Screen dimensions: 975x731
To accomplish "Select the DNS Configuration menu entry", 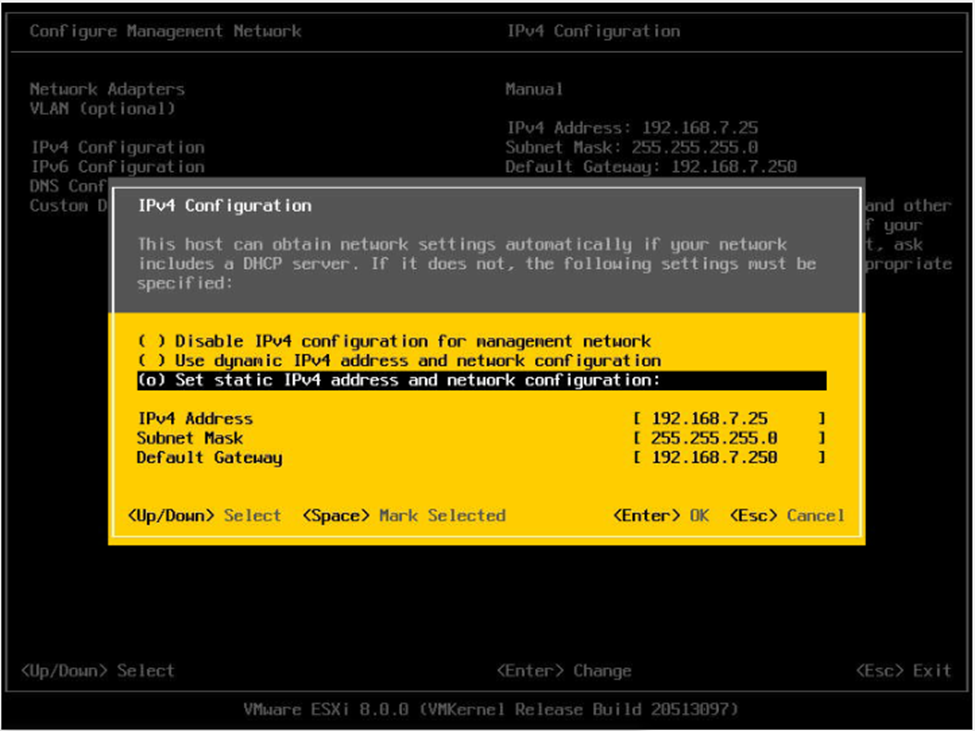I will 68,186.
